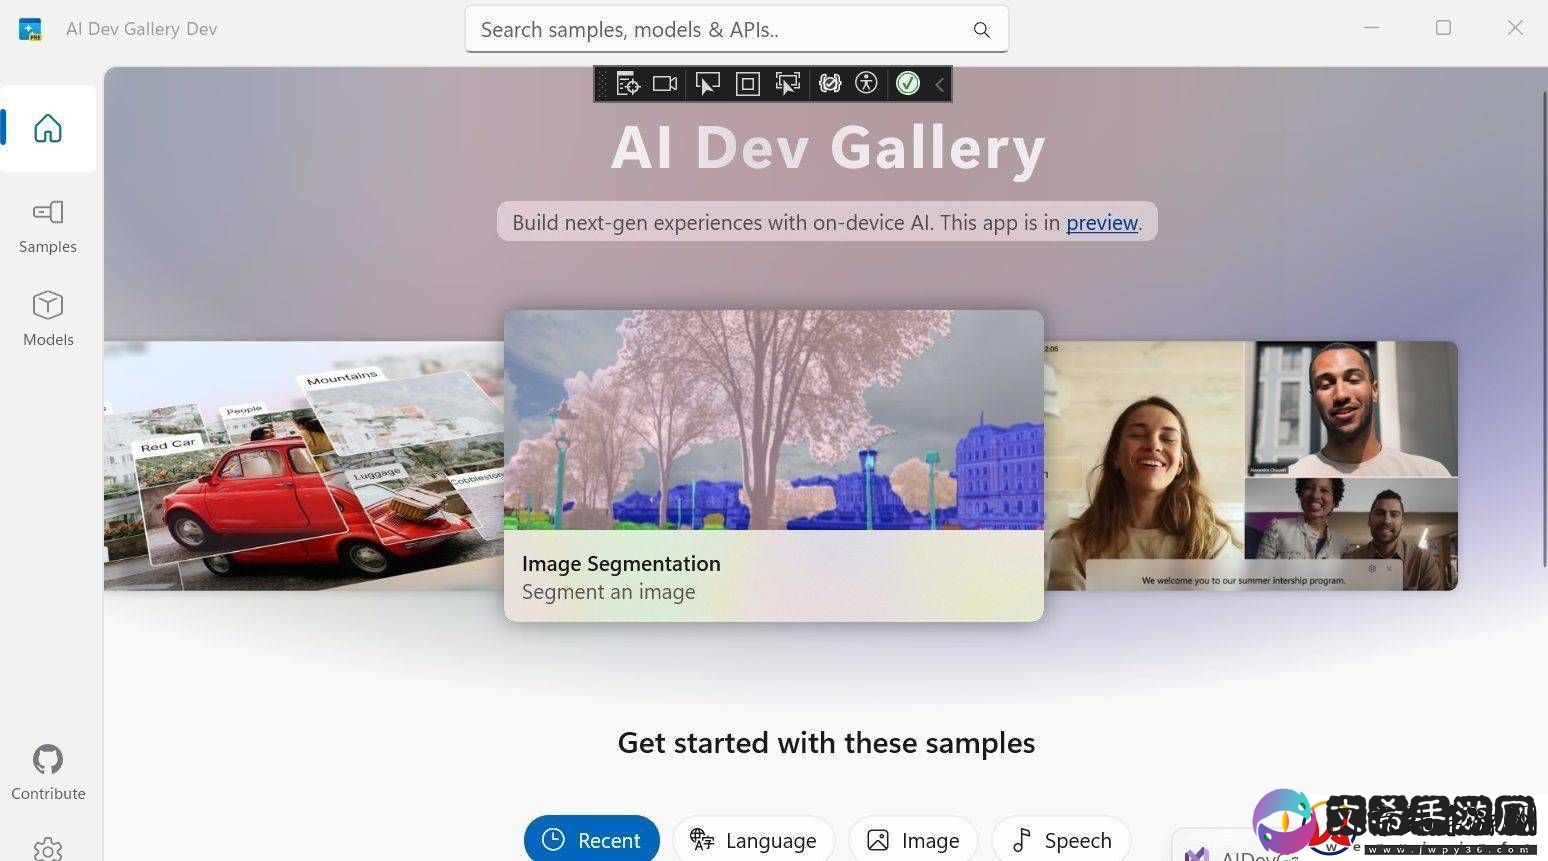Select the video call captions carousel card
1548x861 pixels.
pos(1250,466)
